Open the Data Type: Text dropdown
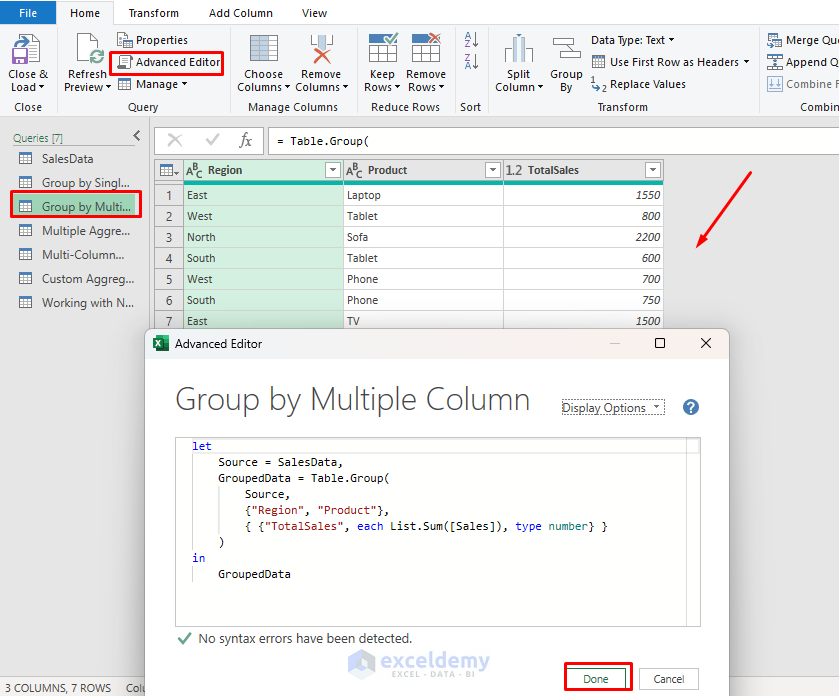 [x=632, y=40]
